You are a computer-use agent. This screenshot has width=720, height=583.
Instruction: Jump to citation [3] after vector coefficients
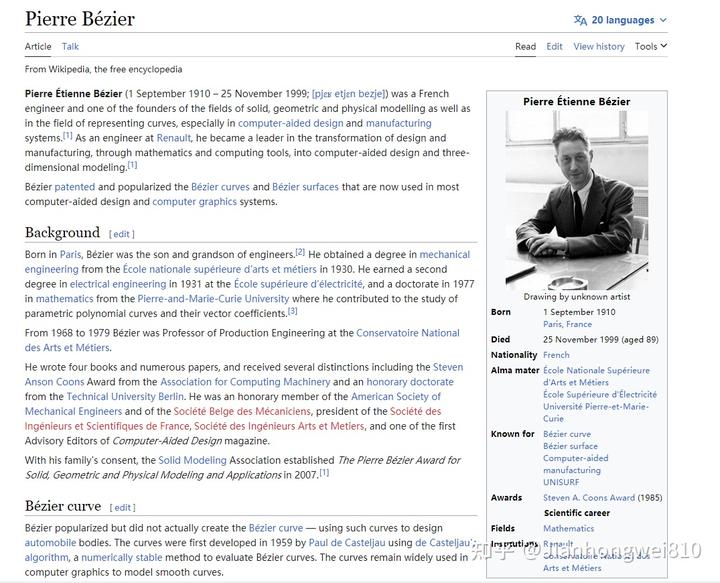[292, 311]
